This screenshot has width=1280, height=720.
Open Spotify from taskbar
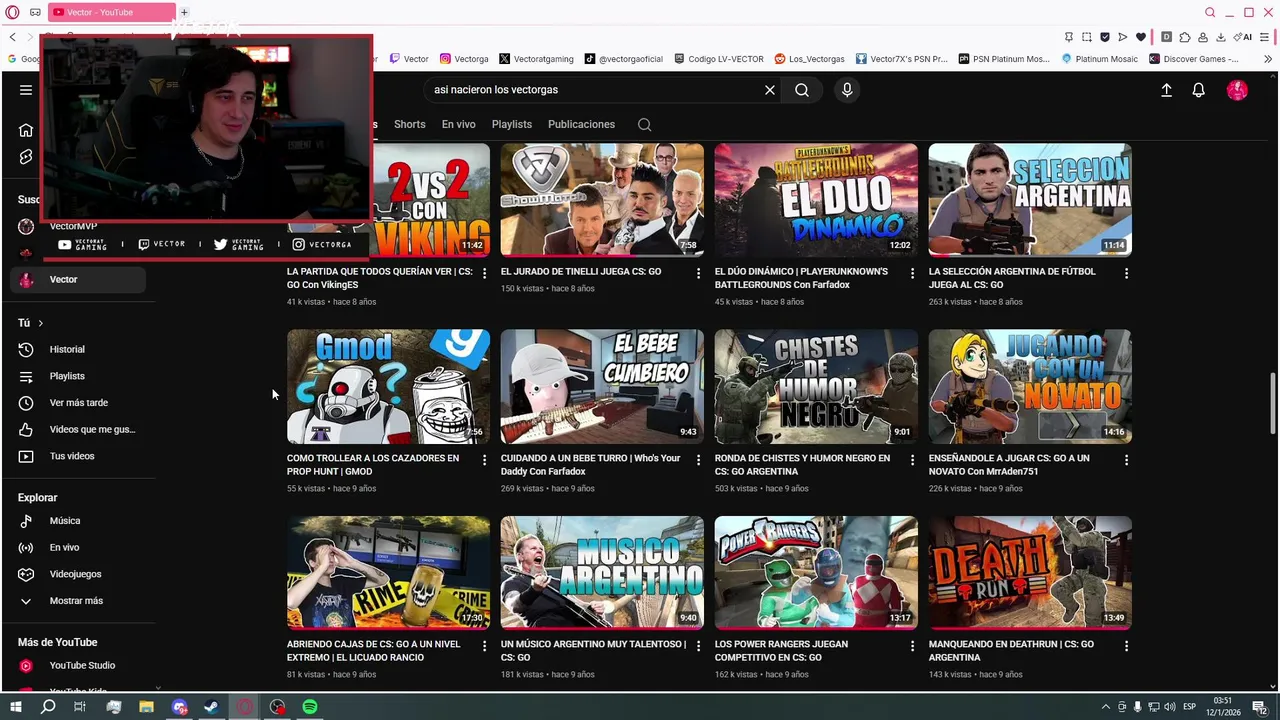point(310,707)
